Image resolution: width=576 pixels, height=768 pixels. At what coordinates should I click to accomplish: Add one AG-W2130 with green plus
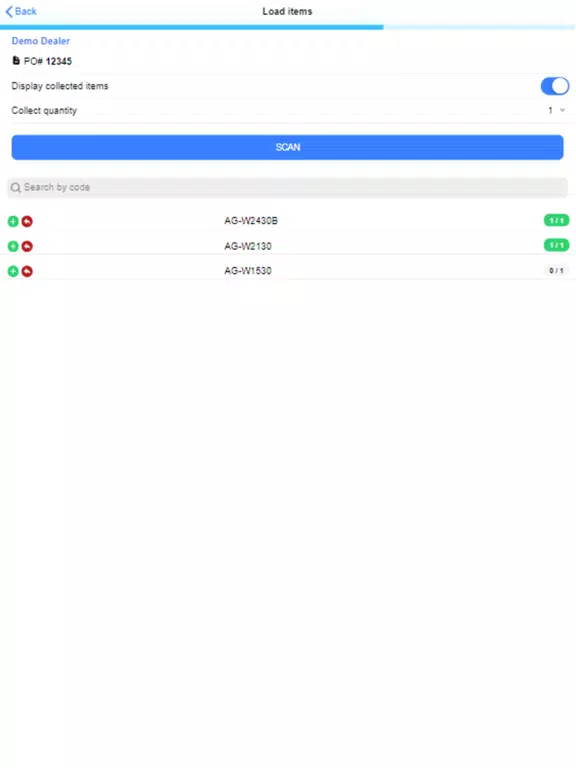[13, 246]
